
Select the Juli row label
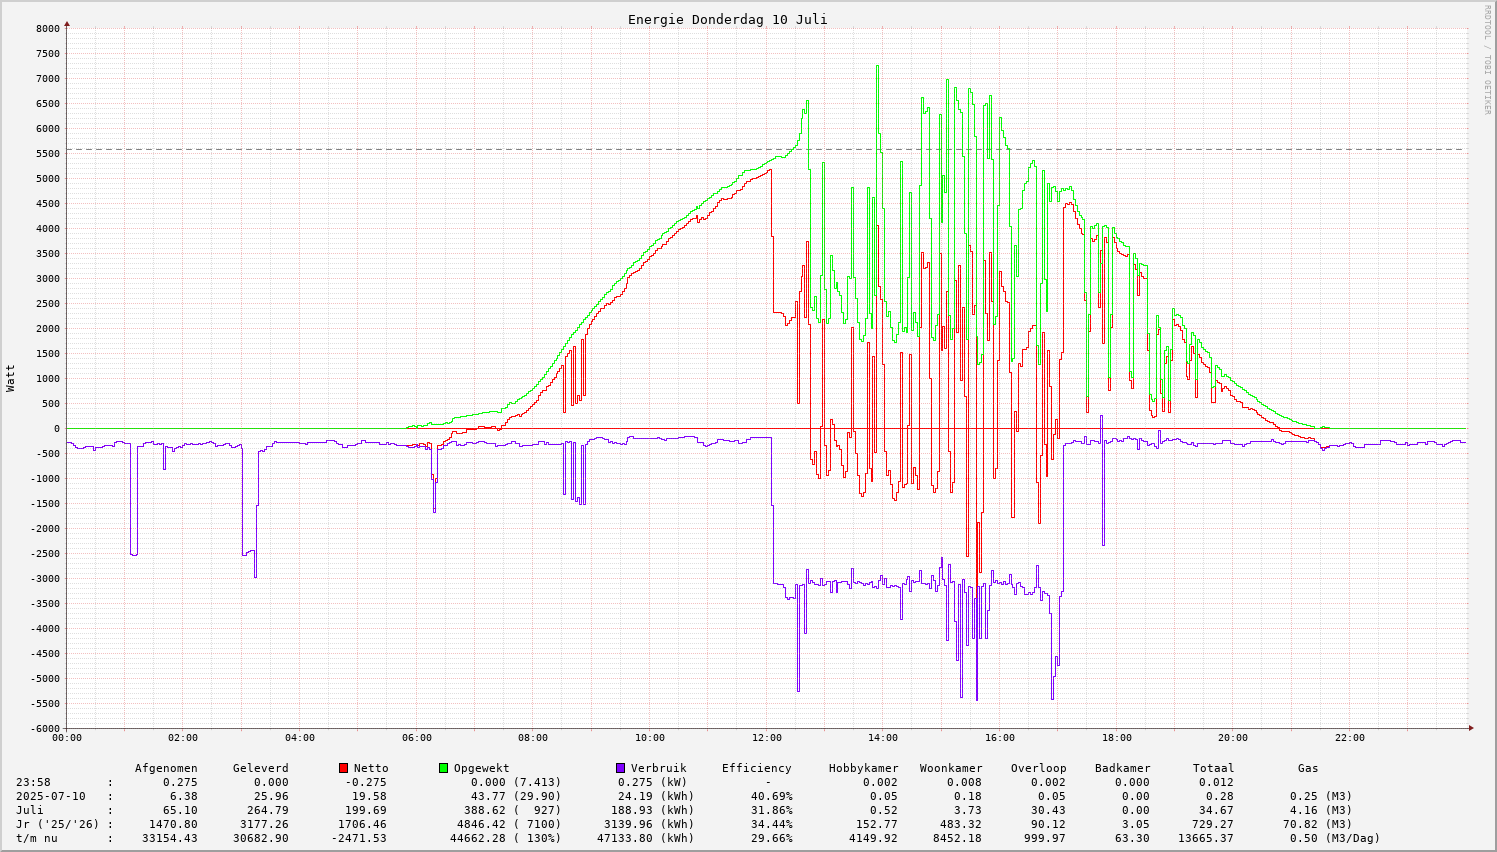[30, 810]
